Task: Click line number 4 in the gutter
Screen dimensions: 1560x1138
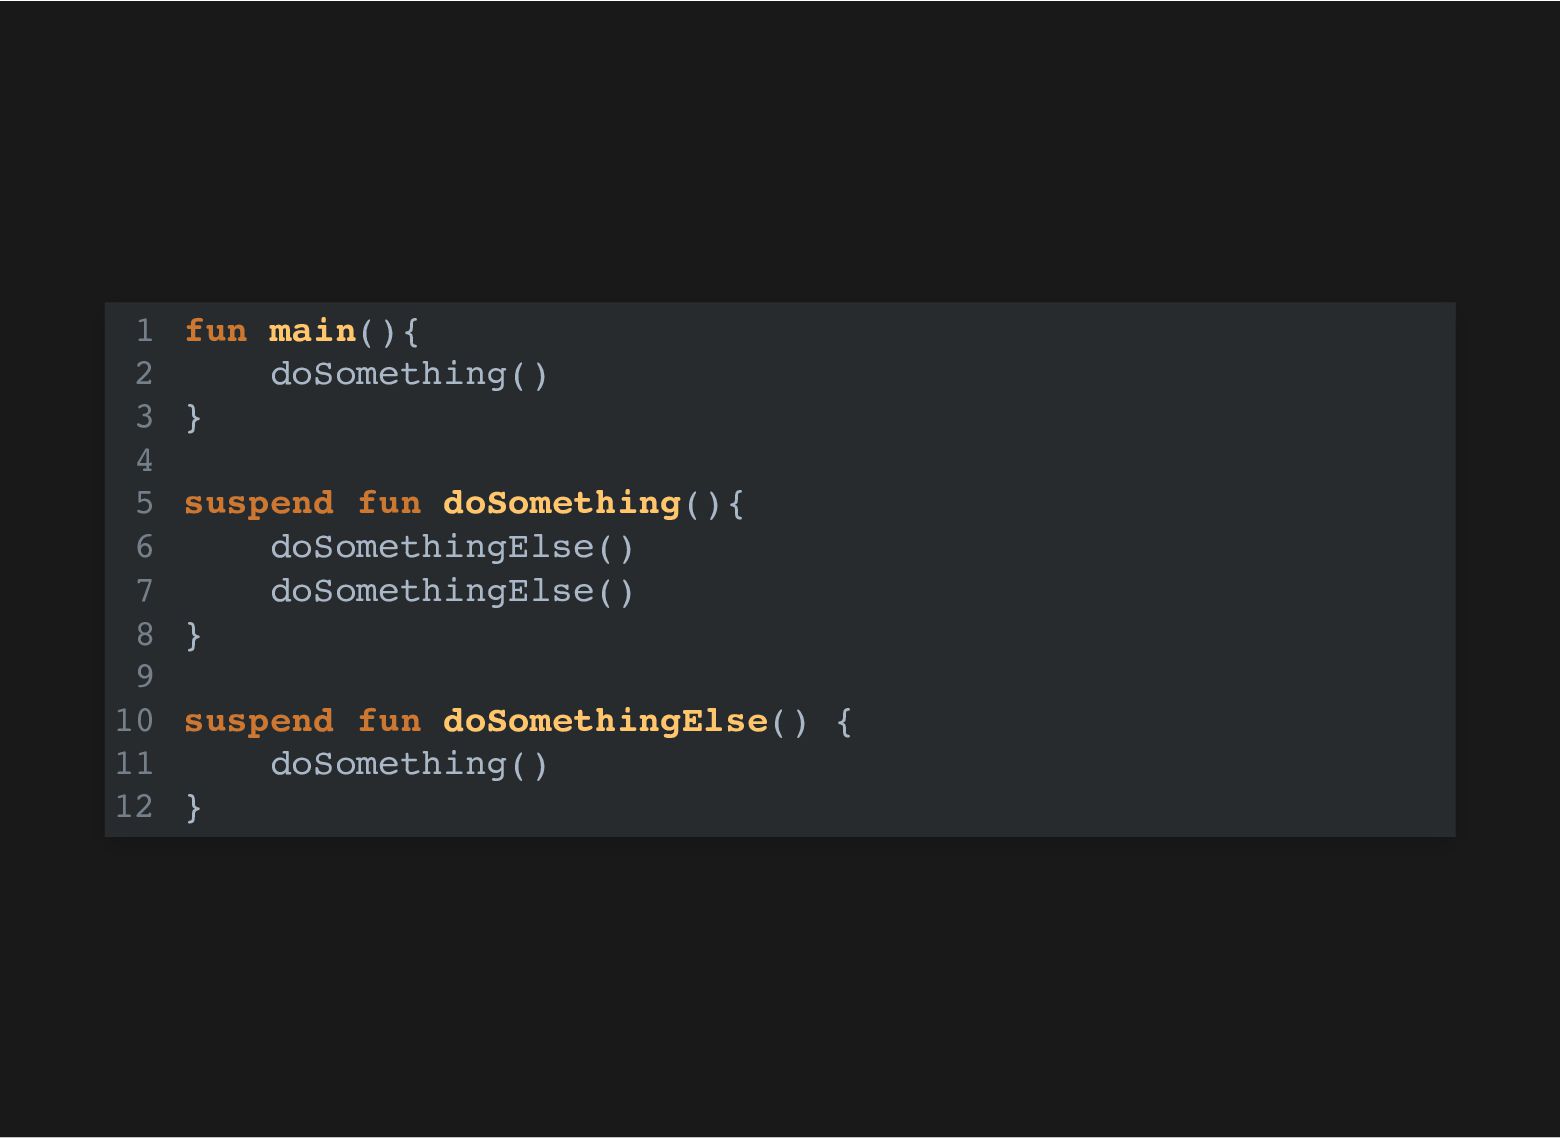Action: (x=145, y=461)
